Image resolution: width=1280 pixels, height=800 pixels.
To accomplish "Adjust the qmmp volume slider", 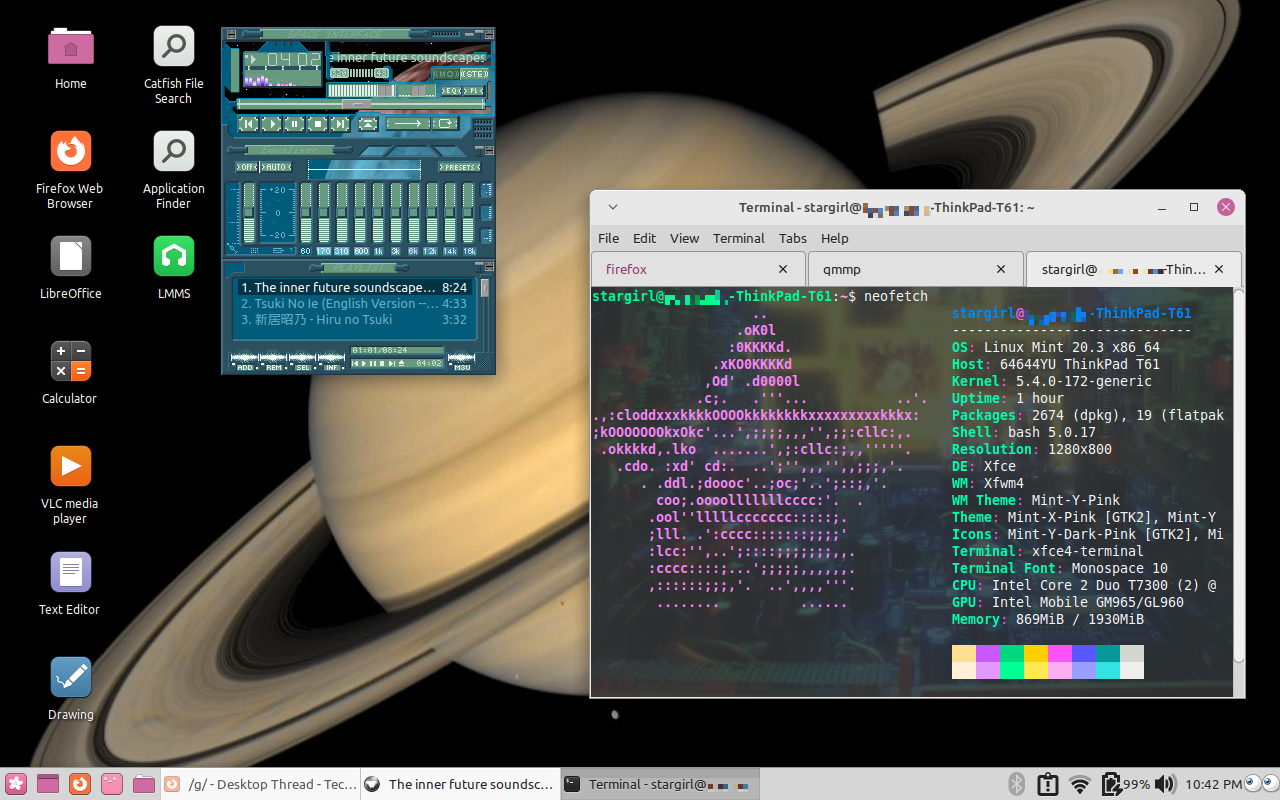I will [362, 91].
